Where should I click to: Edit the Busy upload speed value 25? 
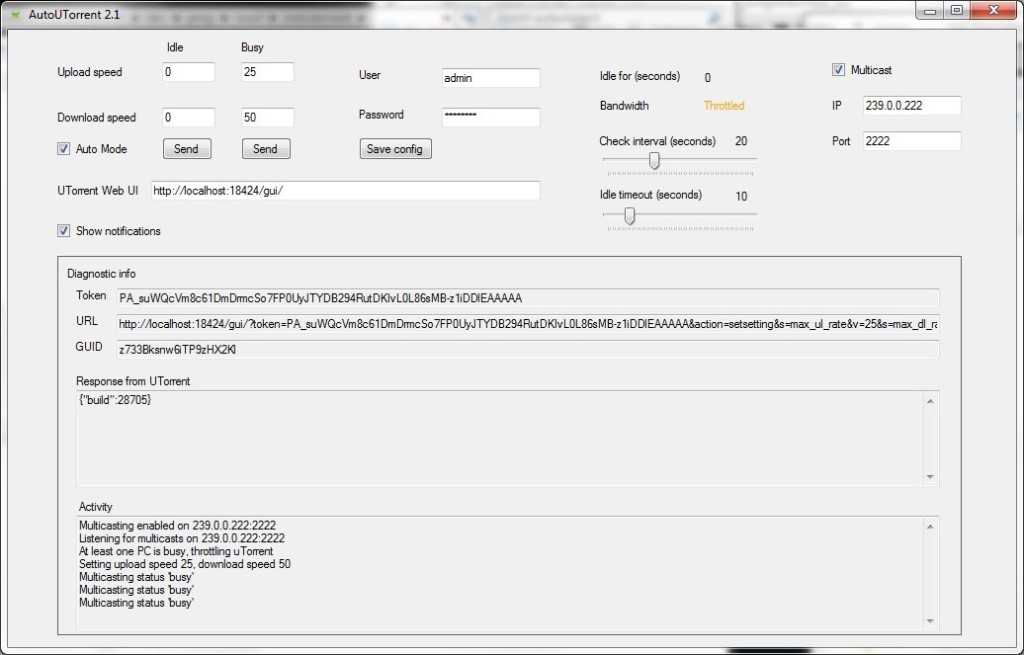tap(266, 72)
